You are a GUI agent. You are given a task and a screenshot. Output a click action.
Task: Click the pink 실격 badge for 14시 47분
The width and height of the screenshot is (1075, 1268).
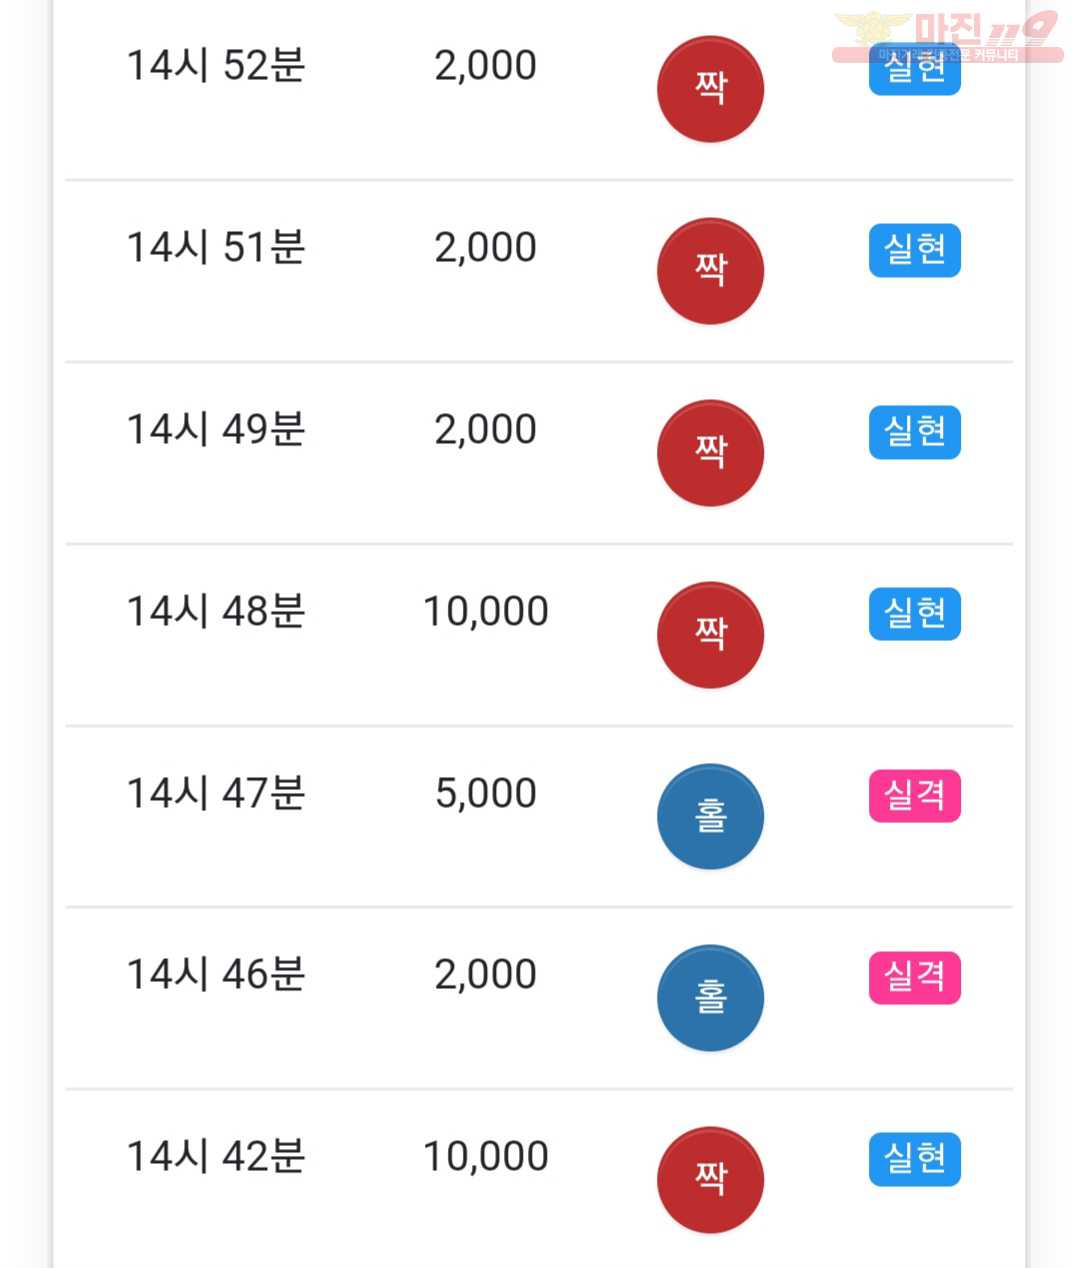coord(915,796)
